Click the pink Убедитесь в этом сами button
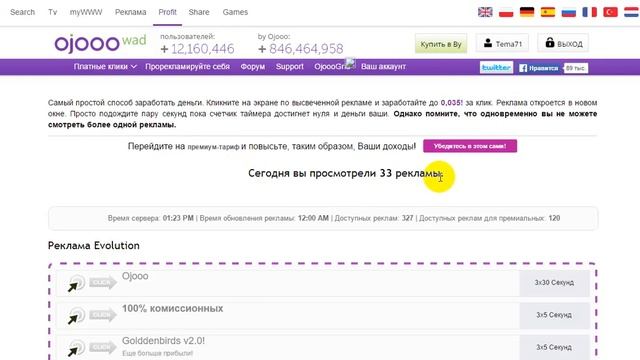Viewport: 640px width, 360px height. click(470, 146)
